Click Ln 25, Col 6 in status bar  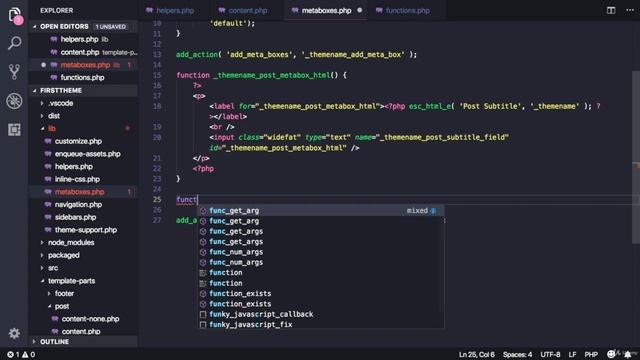(x=476, y=355)
